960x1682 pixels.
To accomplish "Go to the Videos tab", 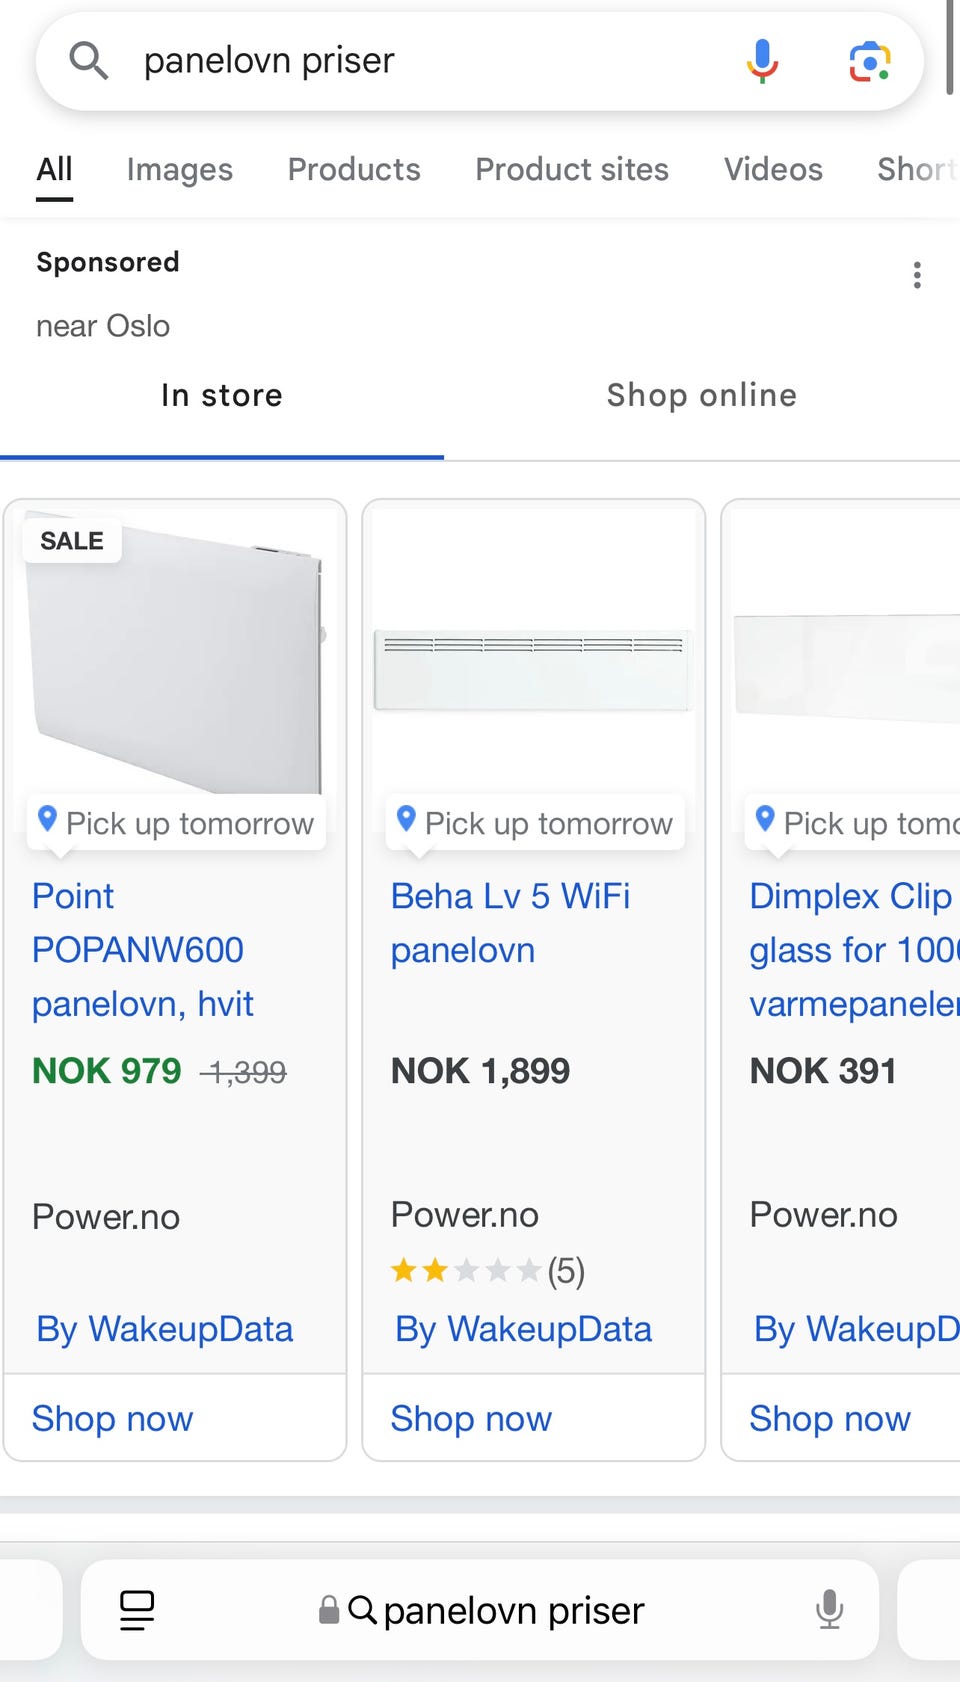I will click(x=773, y=170).
